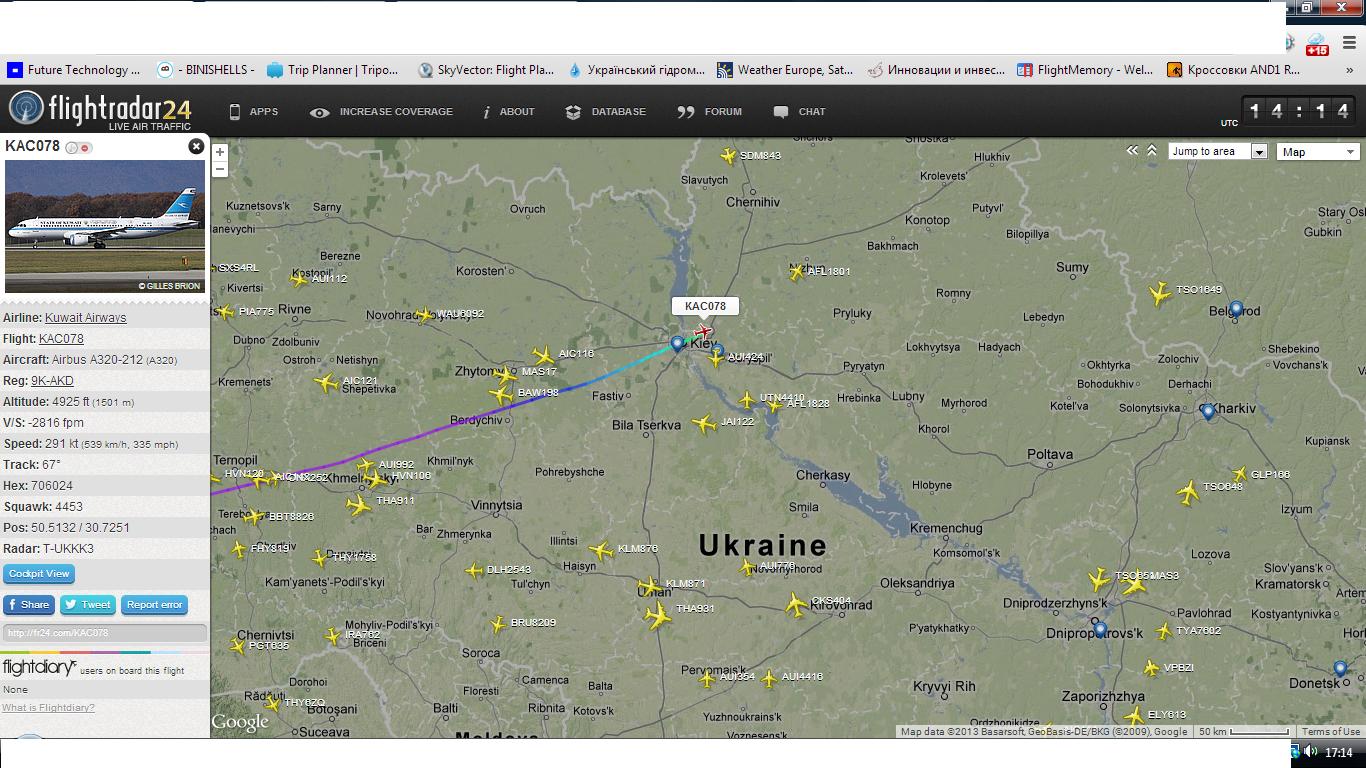1366x768 pixels.
Task: Close the KAC078 flight info panel
Action: coord(196,147)
